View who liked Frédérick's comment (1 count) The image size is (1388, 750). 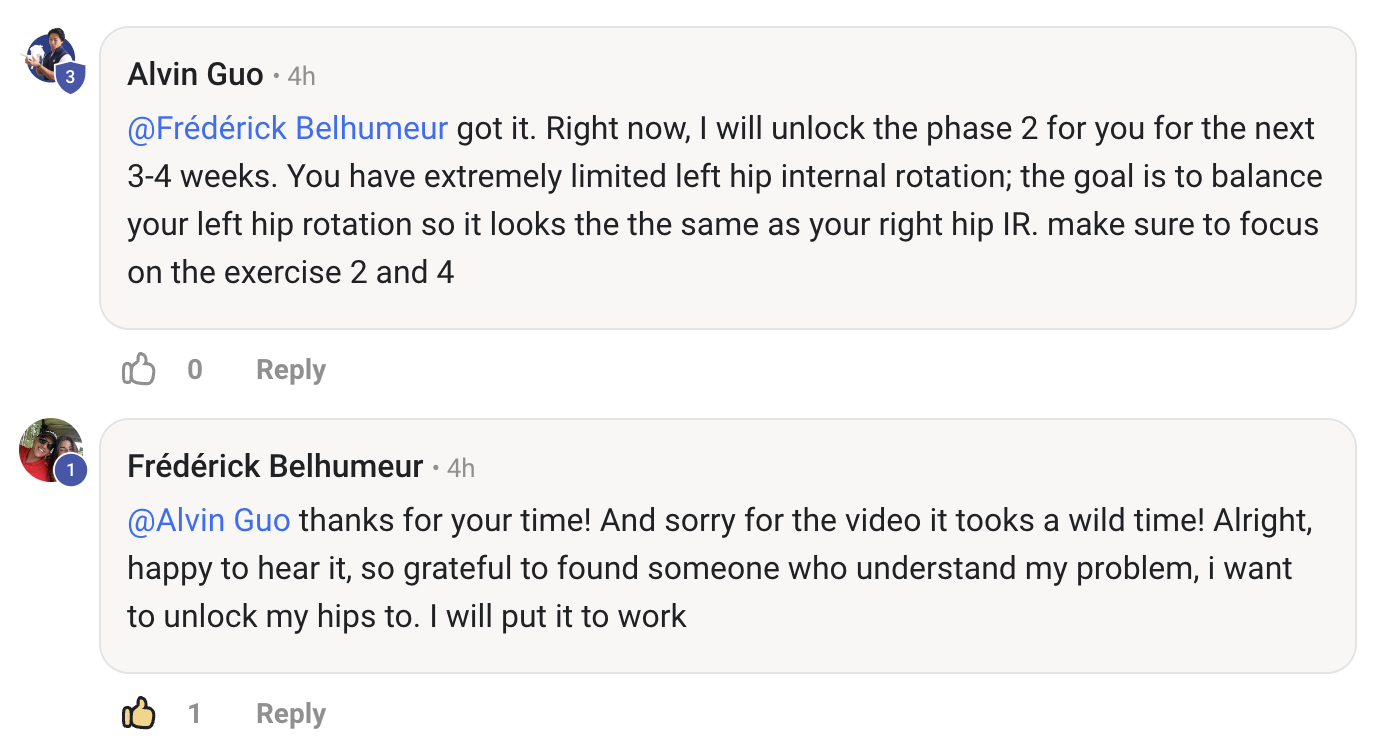(195, 714)
